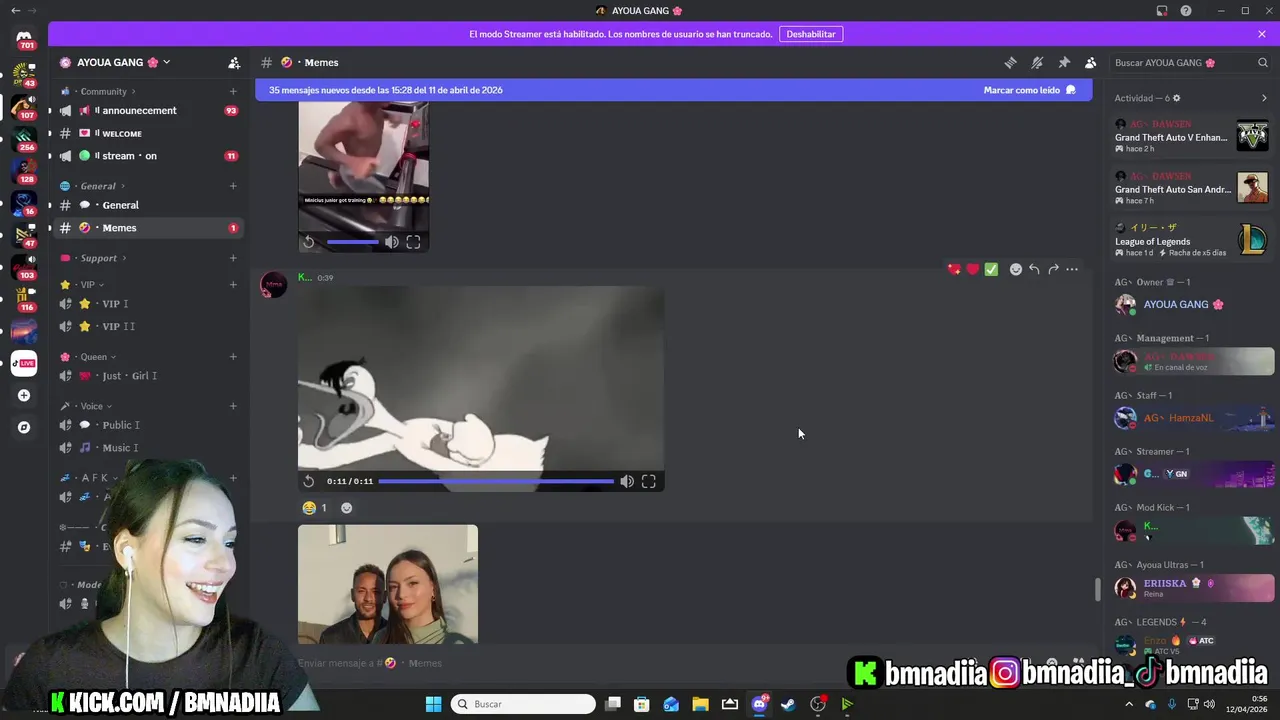This screenshot has height=720, width=1280.
Task: Open Discord direct messages home icon
Action: pos(24,38)
